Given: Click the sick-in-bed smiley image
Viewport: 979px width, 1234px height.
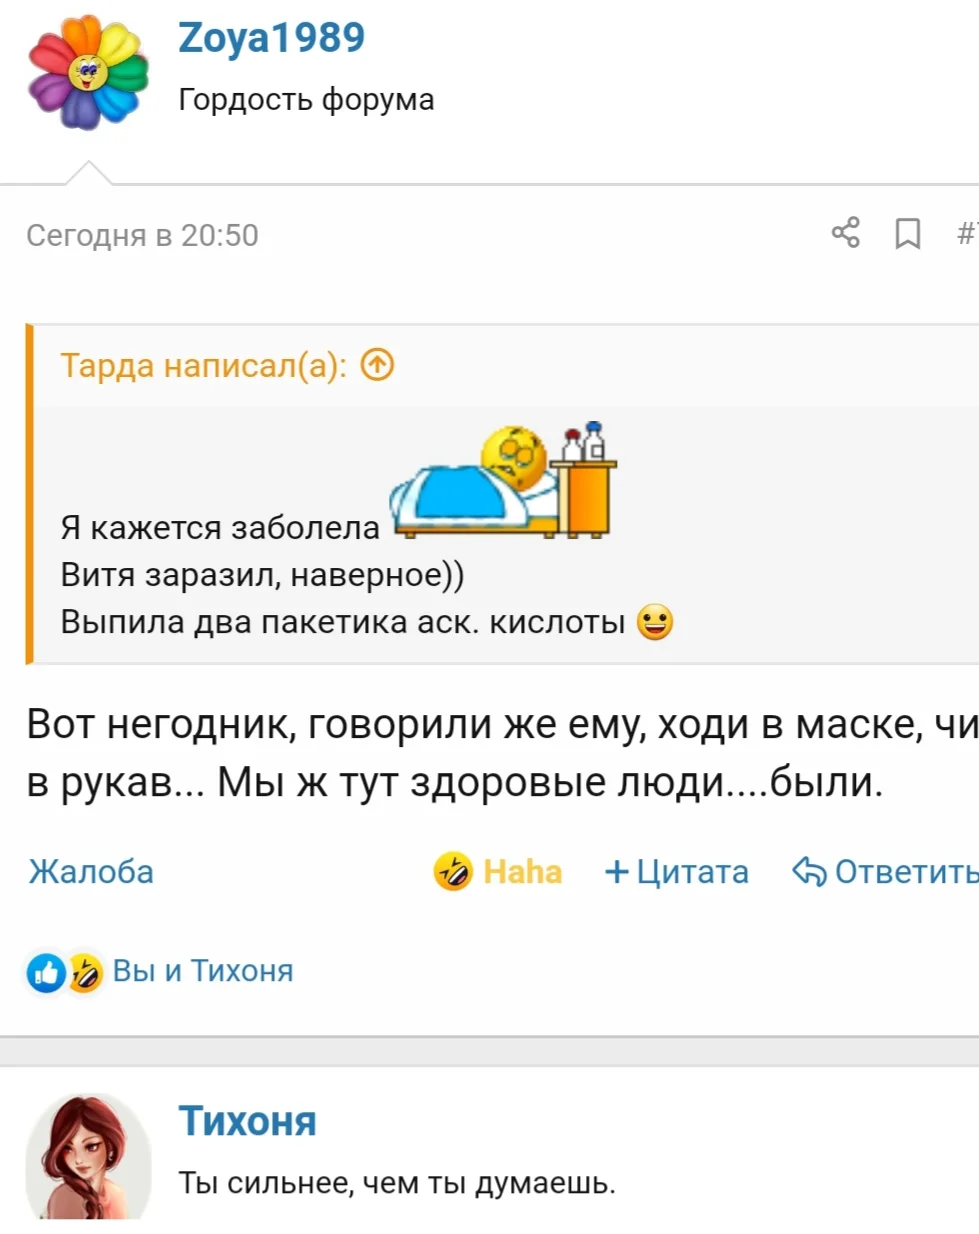Looking at the screenshot, I should pos(504,481).
